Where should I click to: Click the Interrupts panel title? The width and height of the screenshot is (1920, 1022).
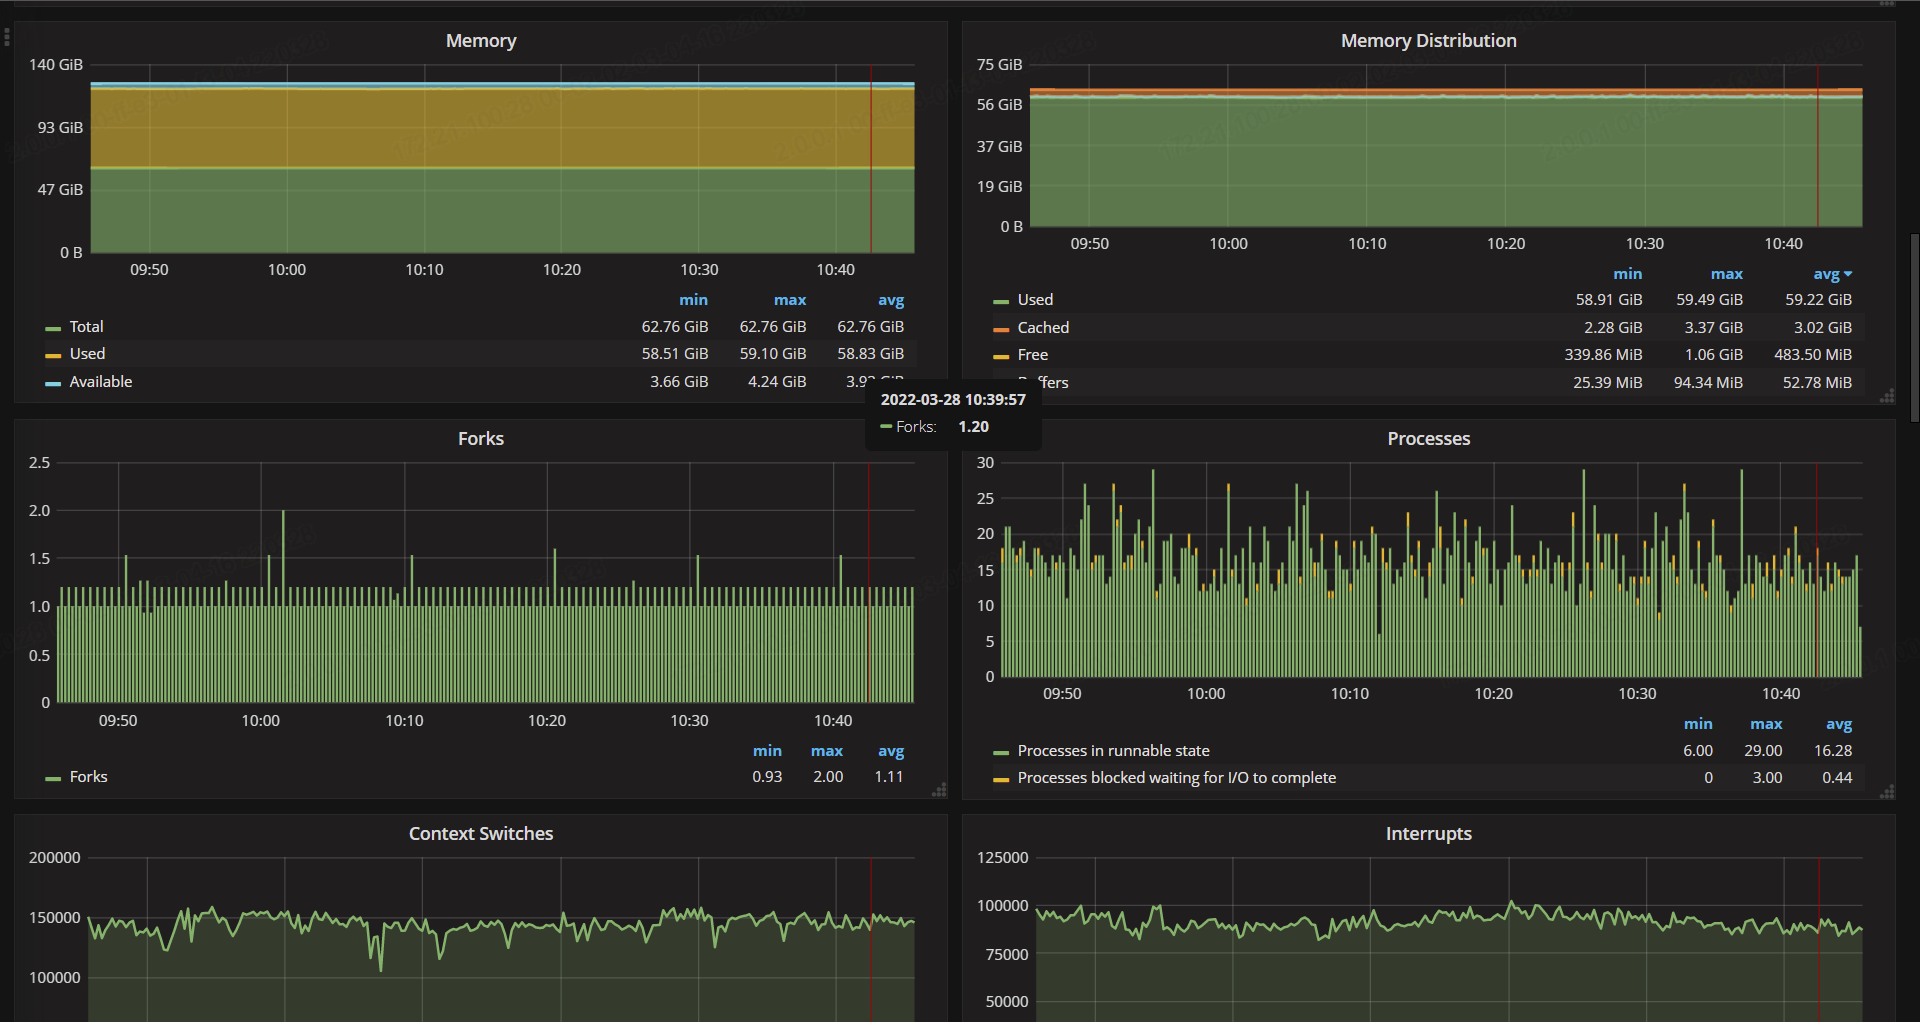click(1428, 834)
